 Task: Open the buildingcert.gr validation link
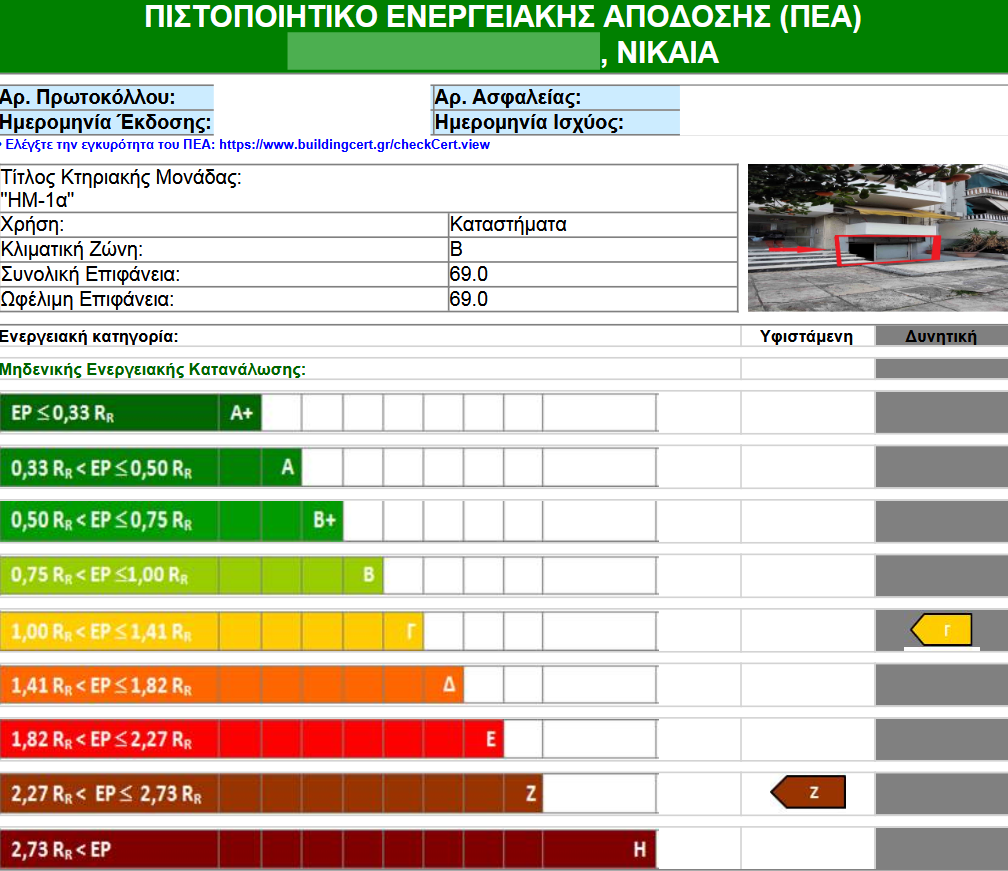pos(354,144)
